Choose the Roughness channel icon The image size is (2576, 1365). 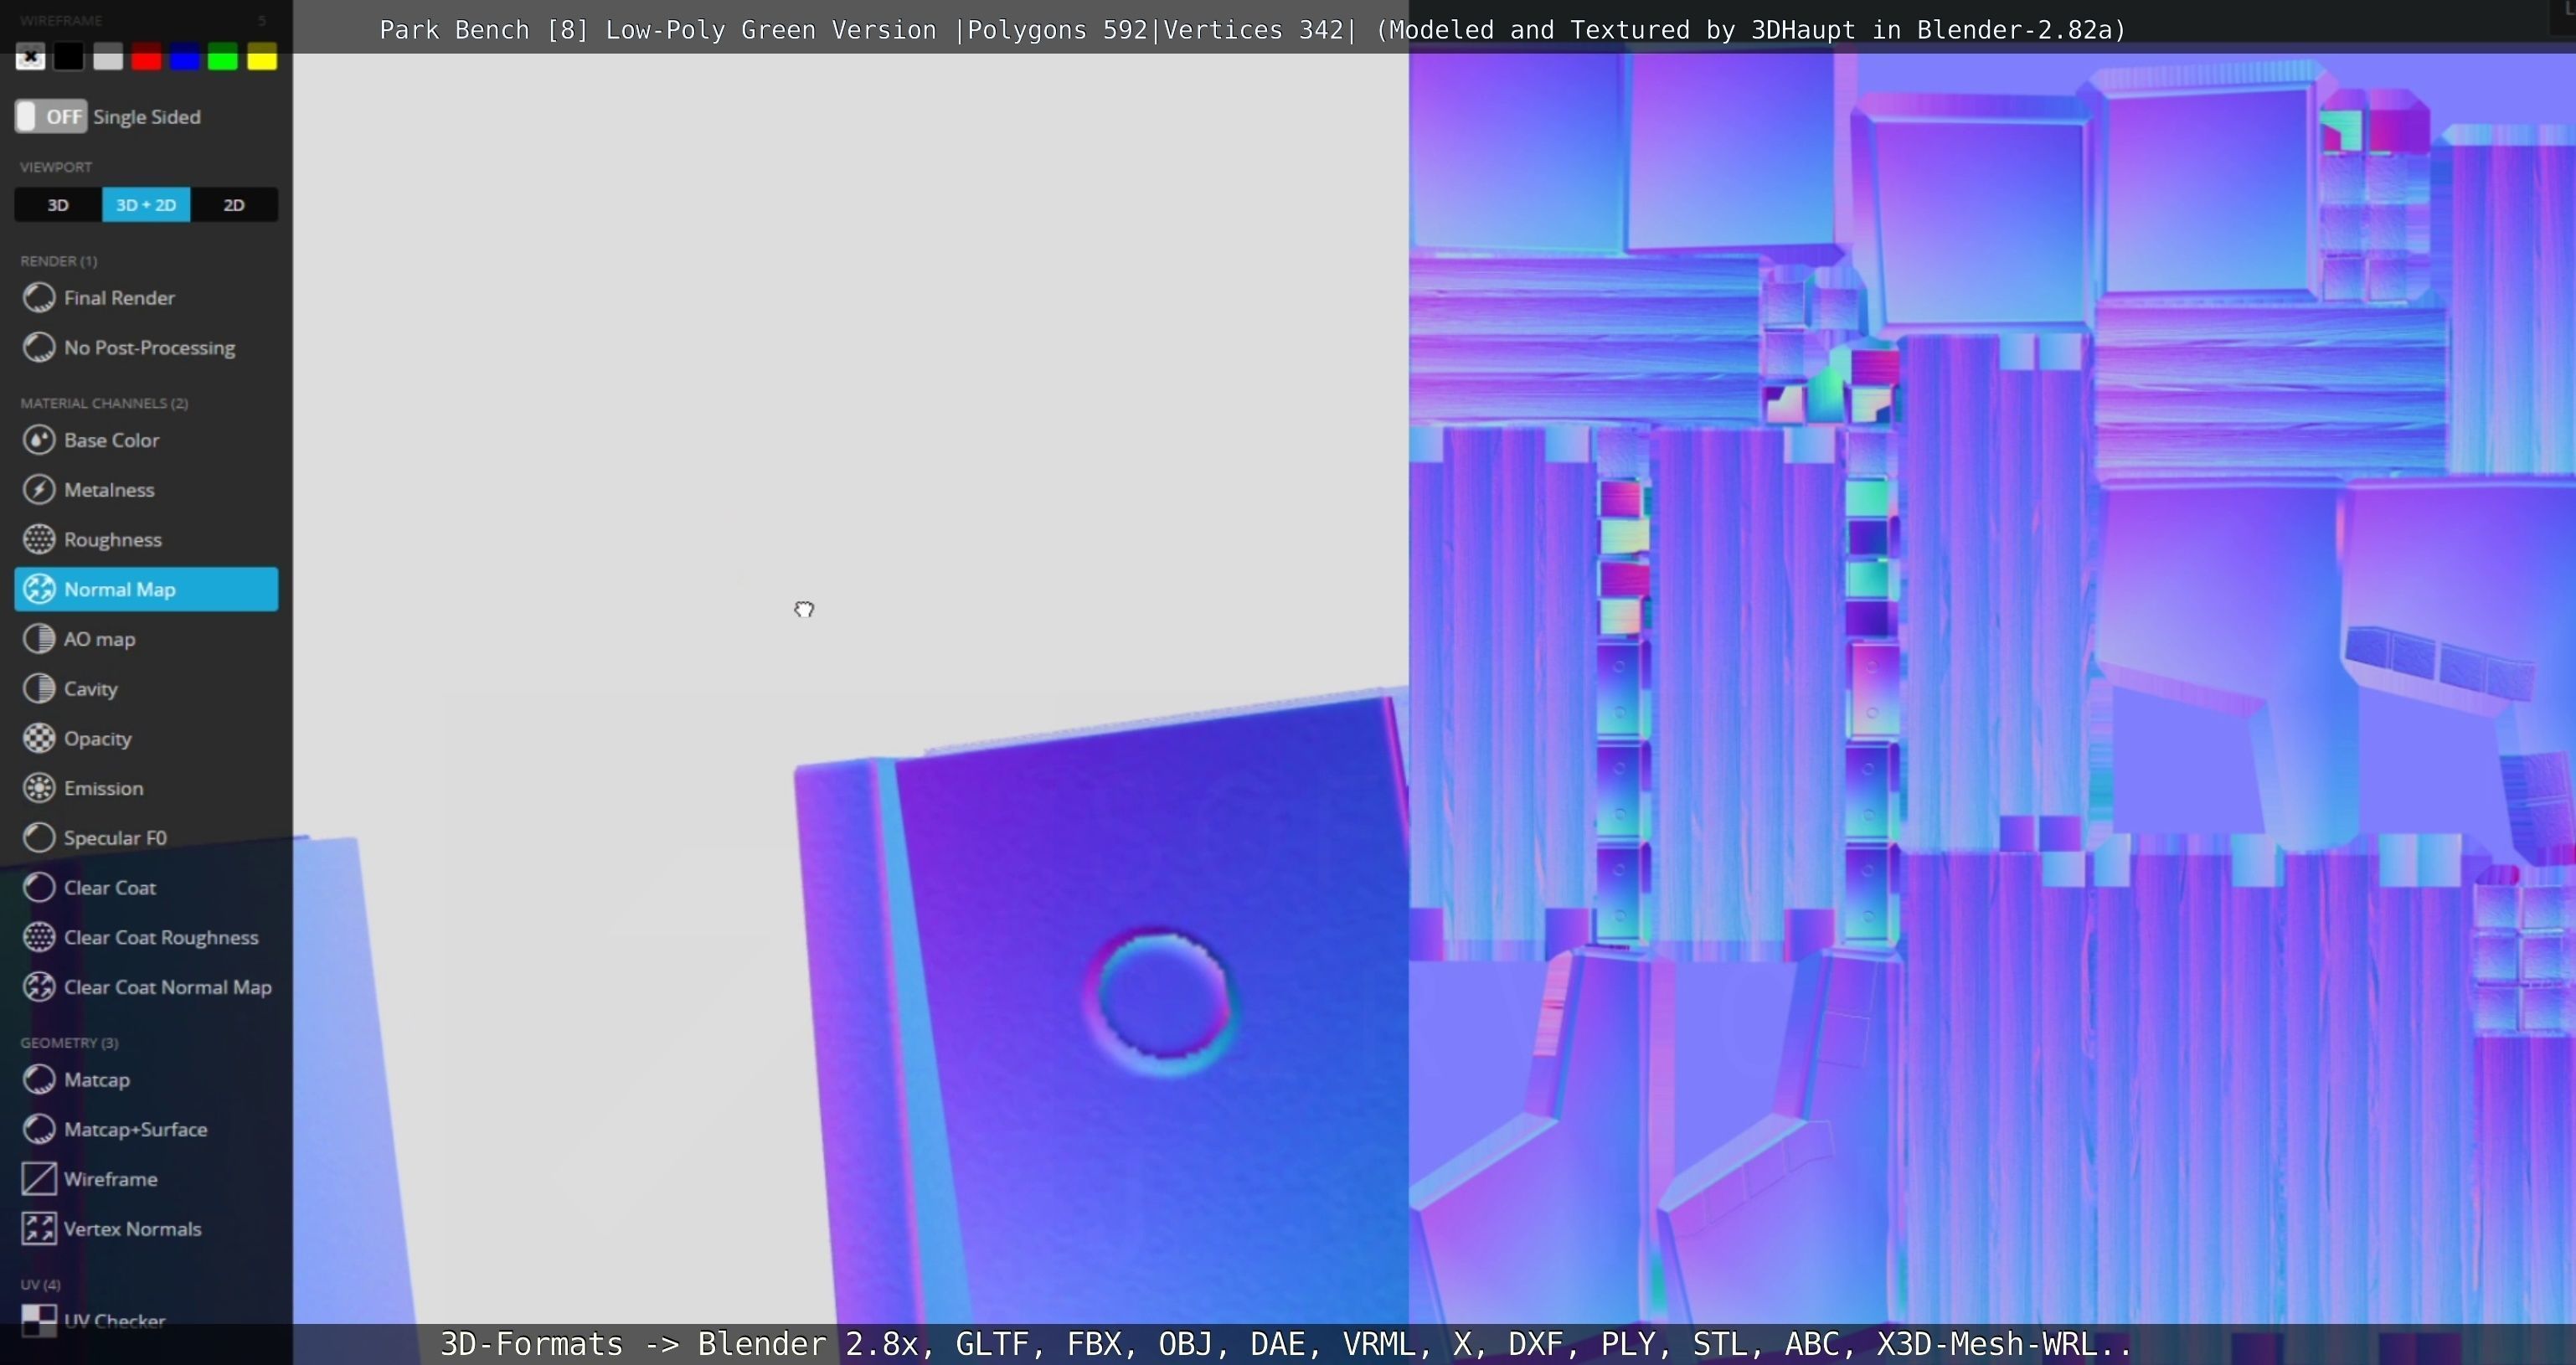[x=39, y=539]
